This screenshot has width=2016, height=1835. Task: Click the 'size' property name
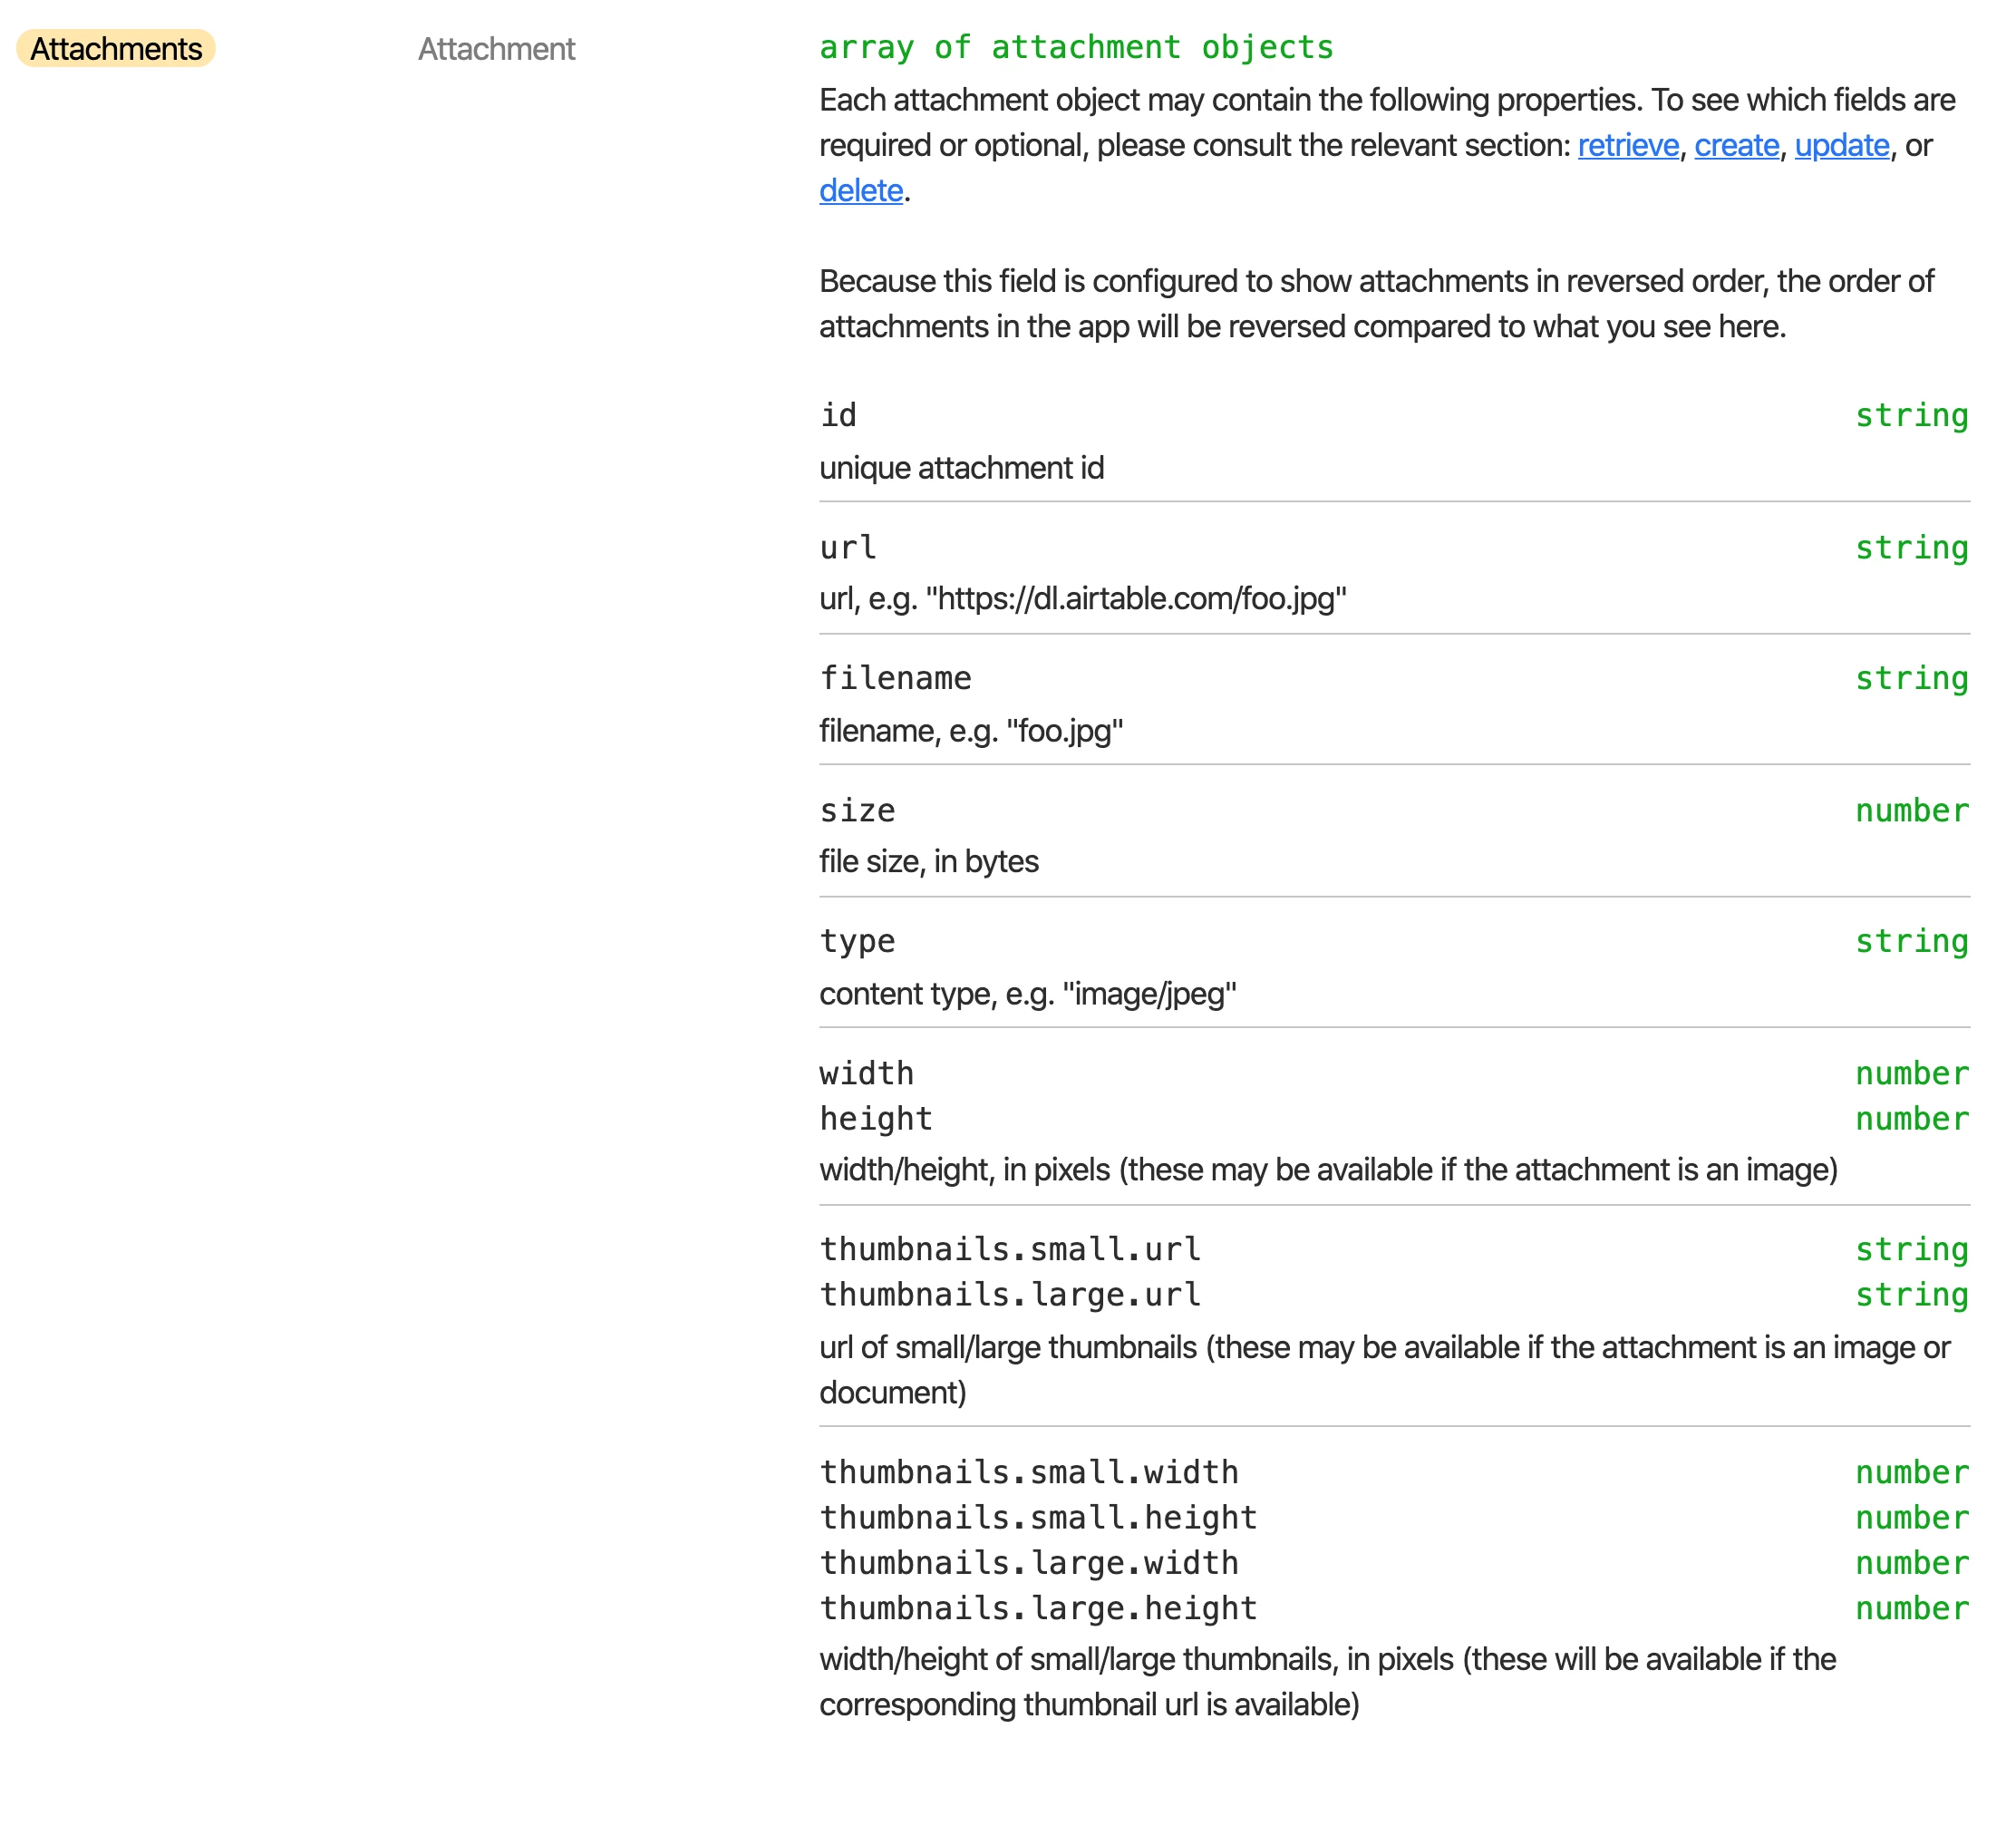click(857, 810)
